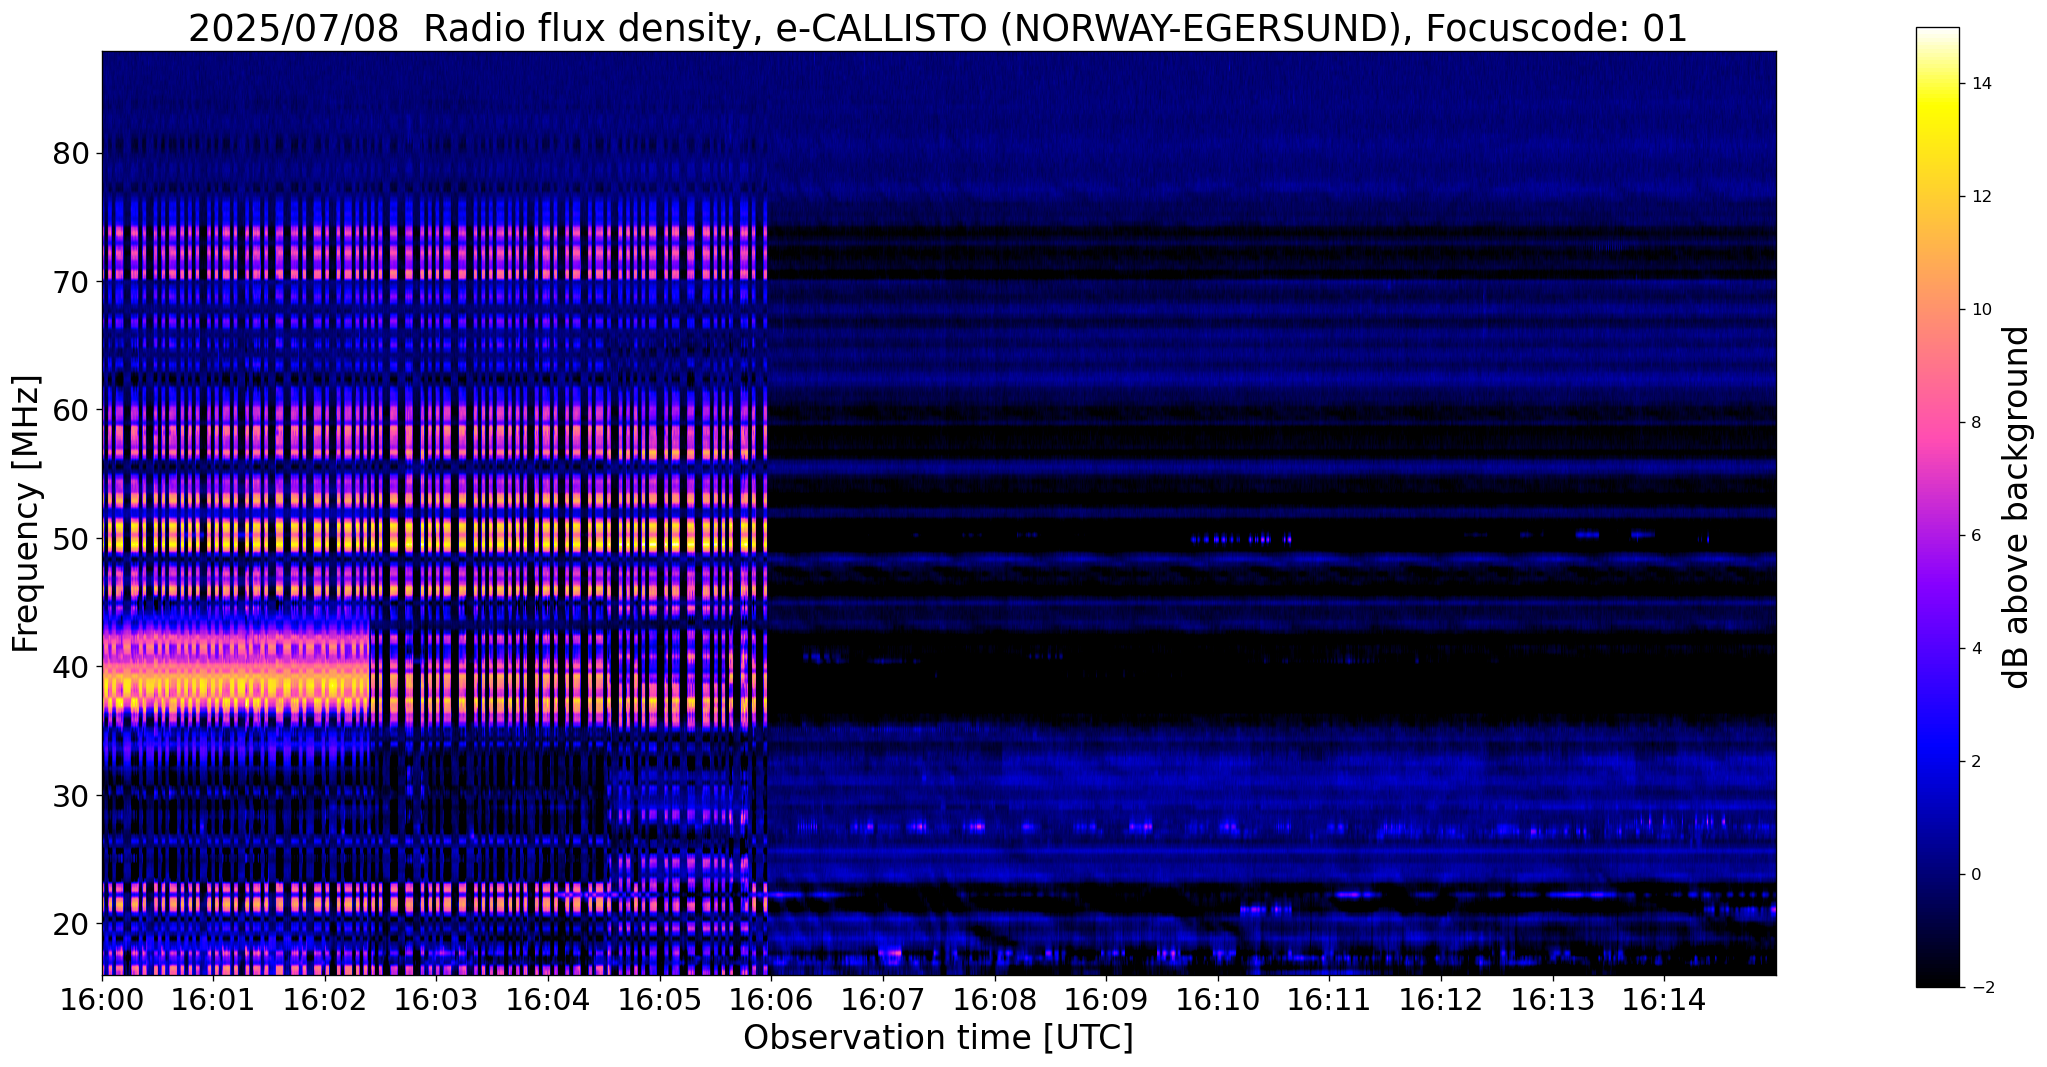Click the 'dB above background' colorbar label
The width and height of the screenshot is (2047, 1067).
pos(2017,507)
